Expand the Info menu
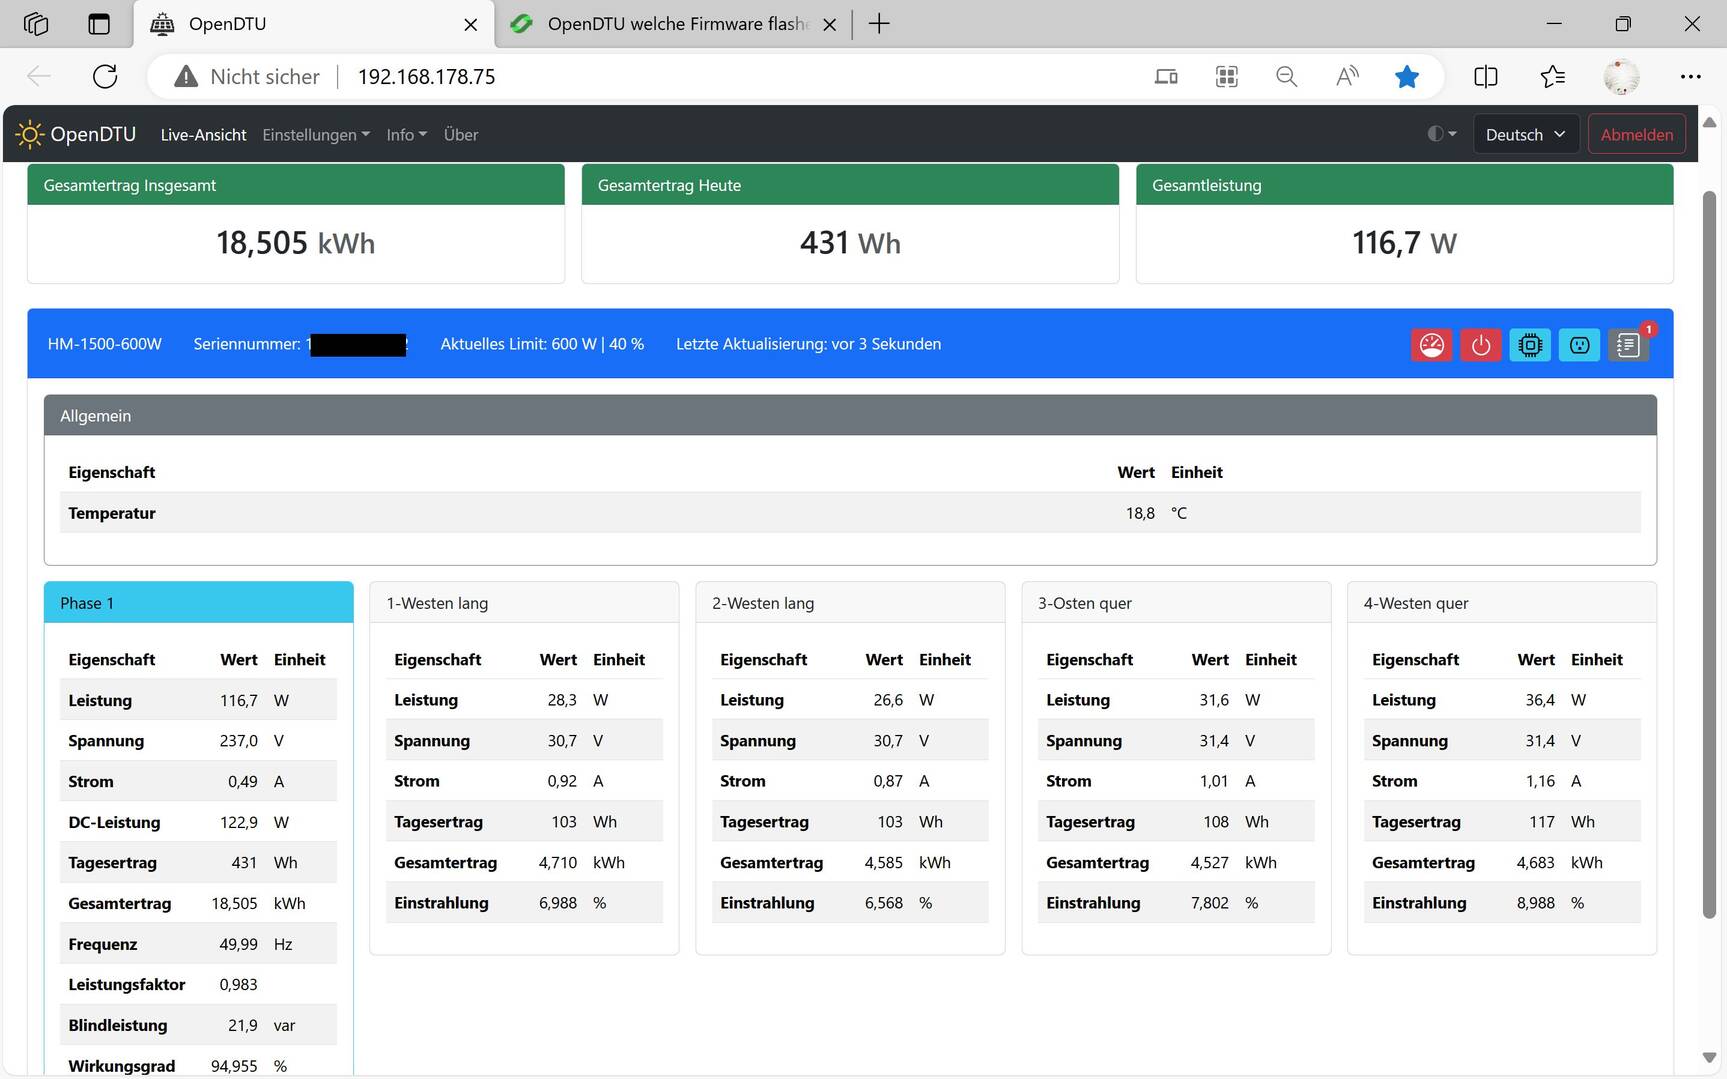 point(406,134)
